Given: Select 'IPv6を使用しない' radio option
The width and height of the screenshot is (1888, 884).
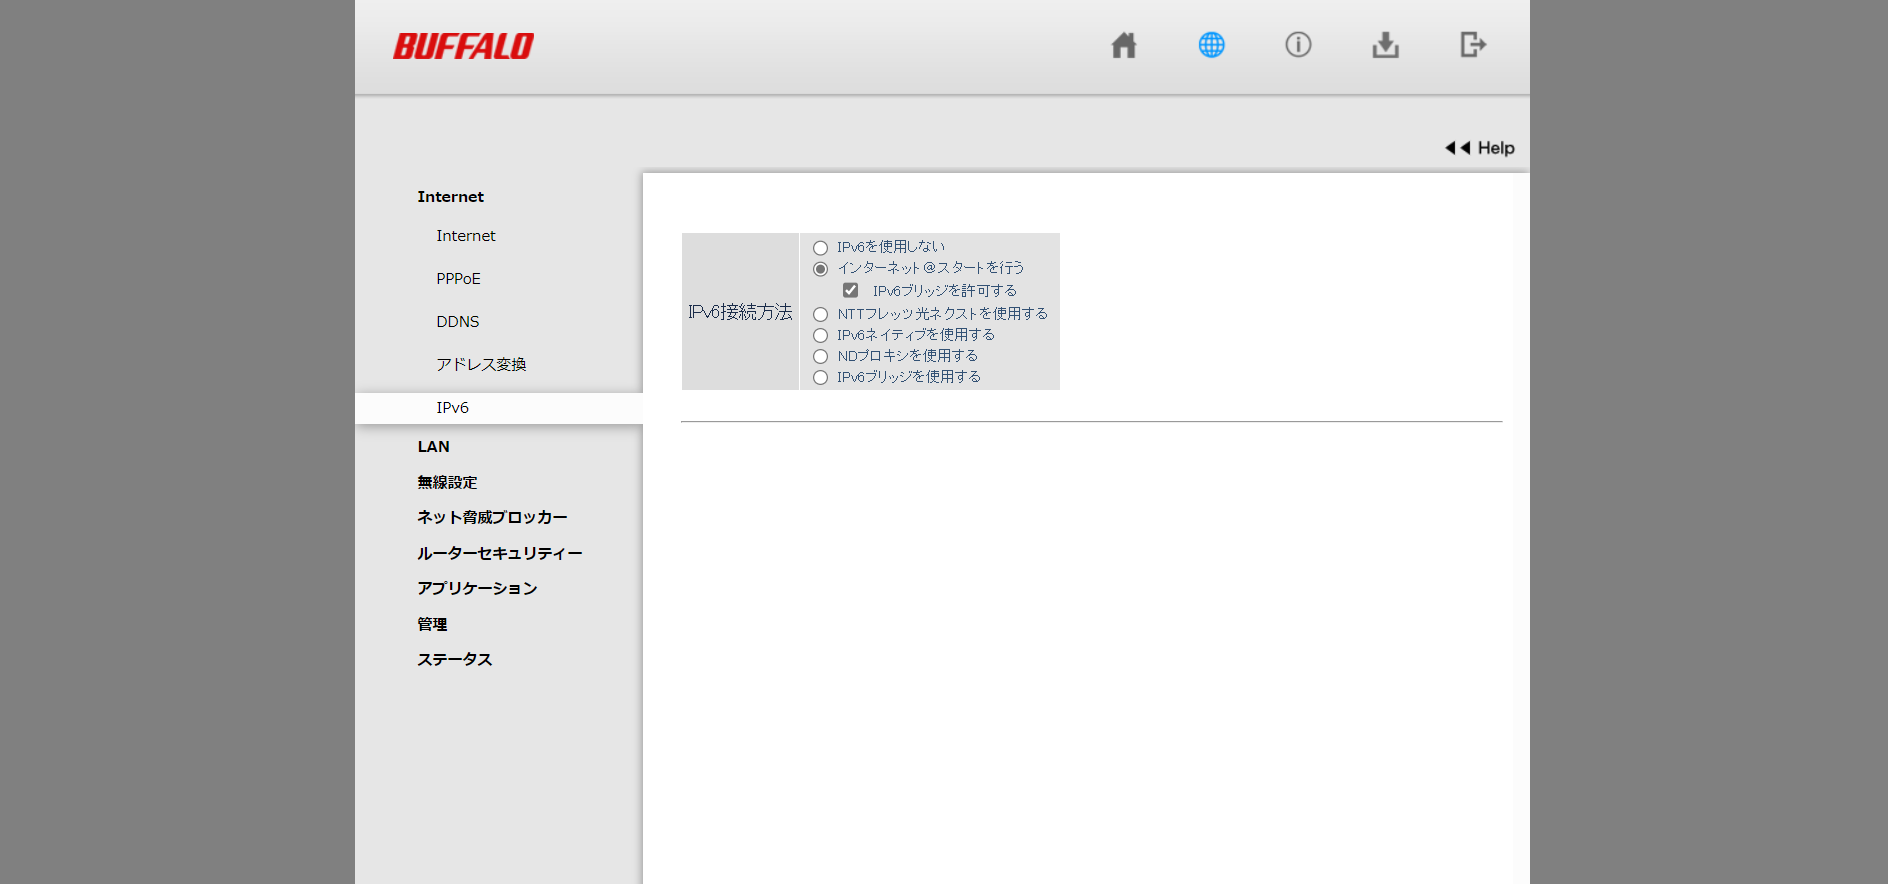Looking at the screenshot, I should [821, 248].
